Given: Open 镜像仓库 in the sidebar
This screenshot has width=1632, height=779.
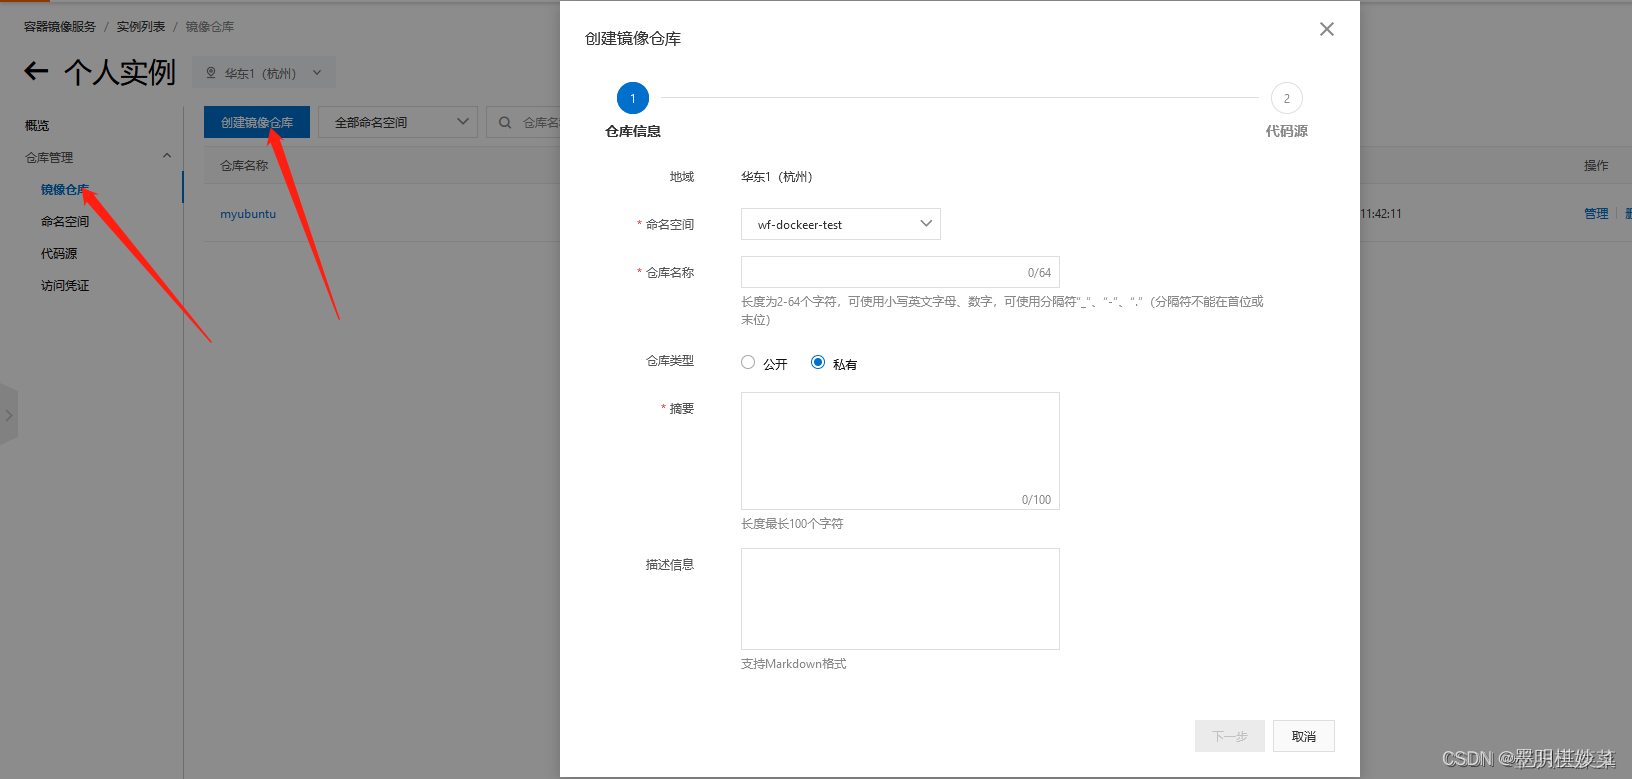Looking at the screenshot, I should [65, 189].
